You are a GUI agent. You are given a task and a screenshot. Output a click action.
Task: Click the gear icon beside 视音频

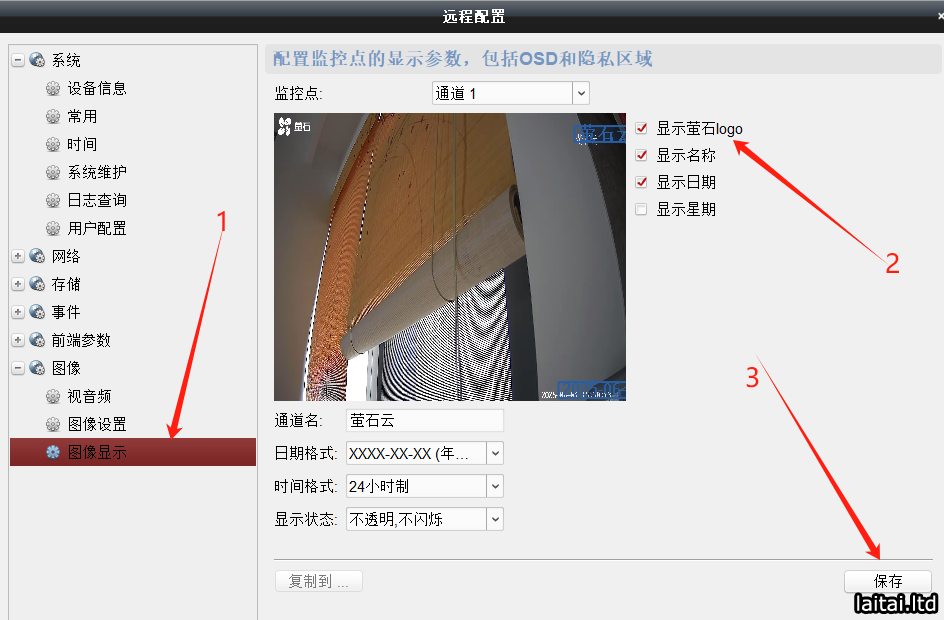pyautogui.click(x=53, y=396)
